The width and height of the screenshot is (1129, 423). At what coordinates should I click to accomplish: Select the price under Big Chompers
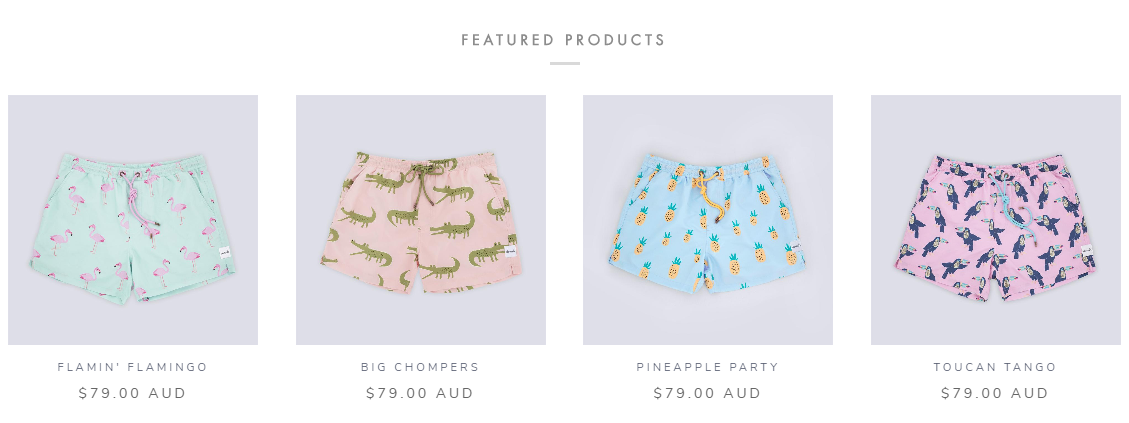[x=420, y=393]
